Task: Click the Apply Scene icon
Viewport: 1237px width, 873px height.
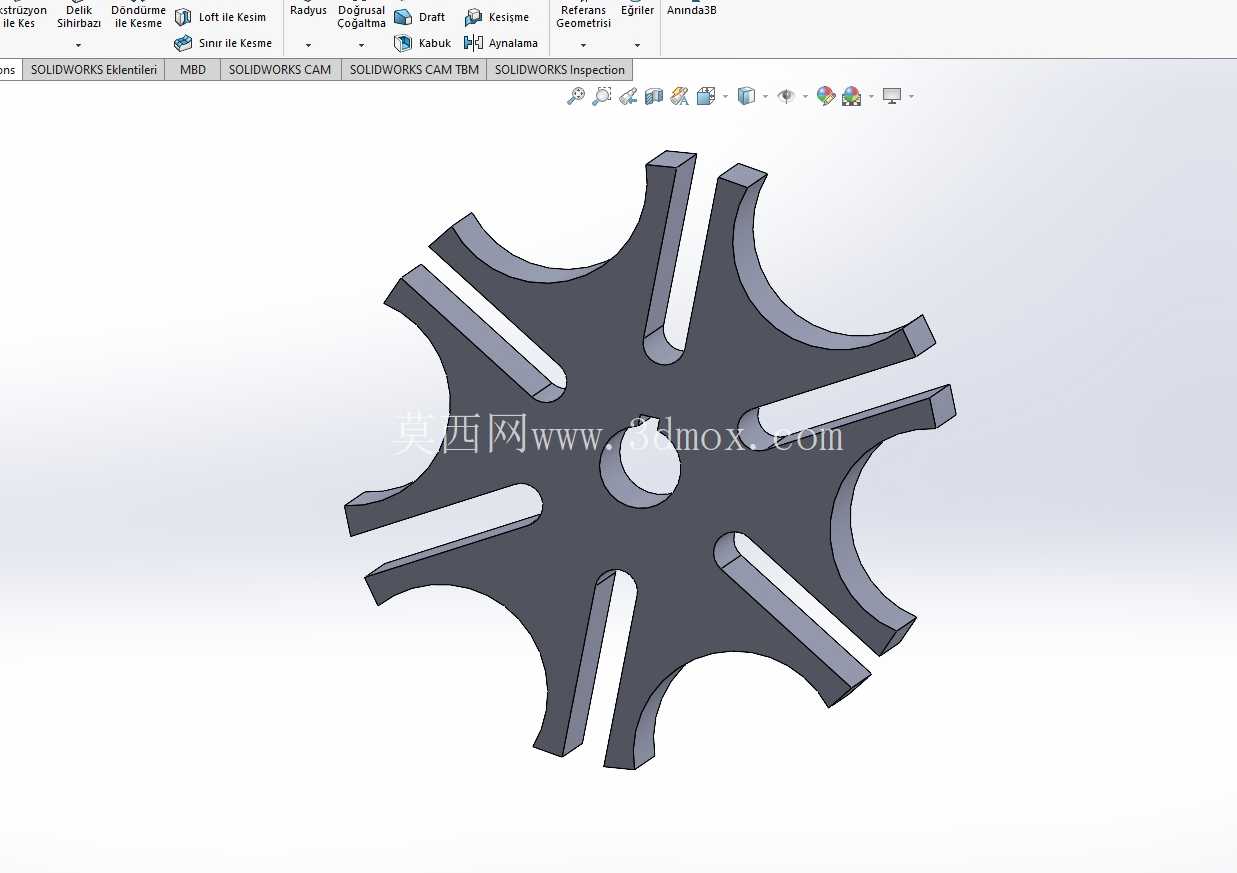Action: pyautogui.click(x=852, y=96)
